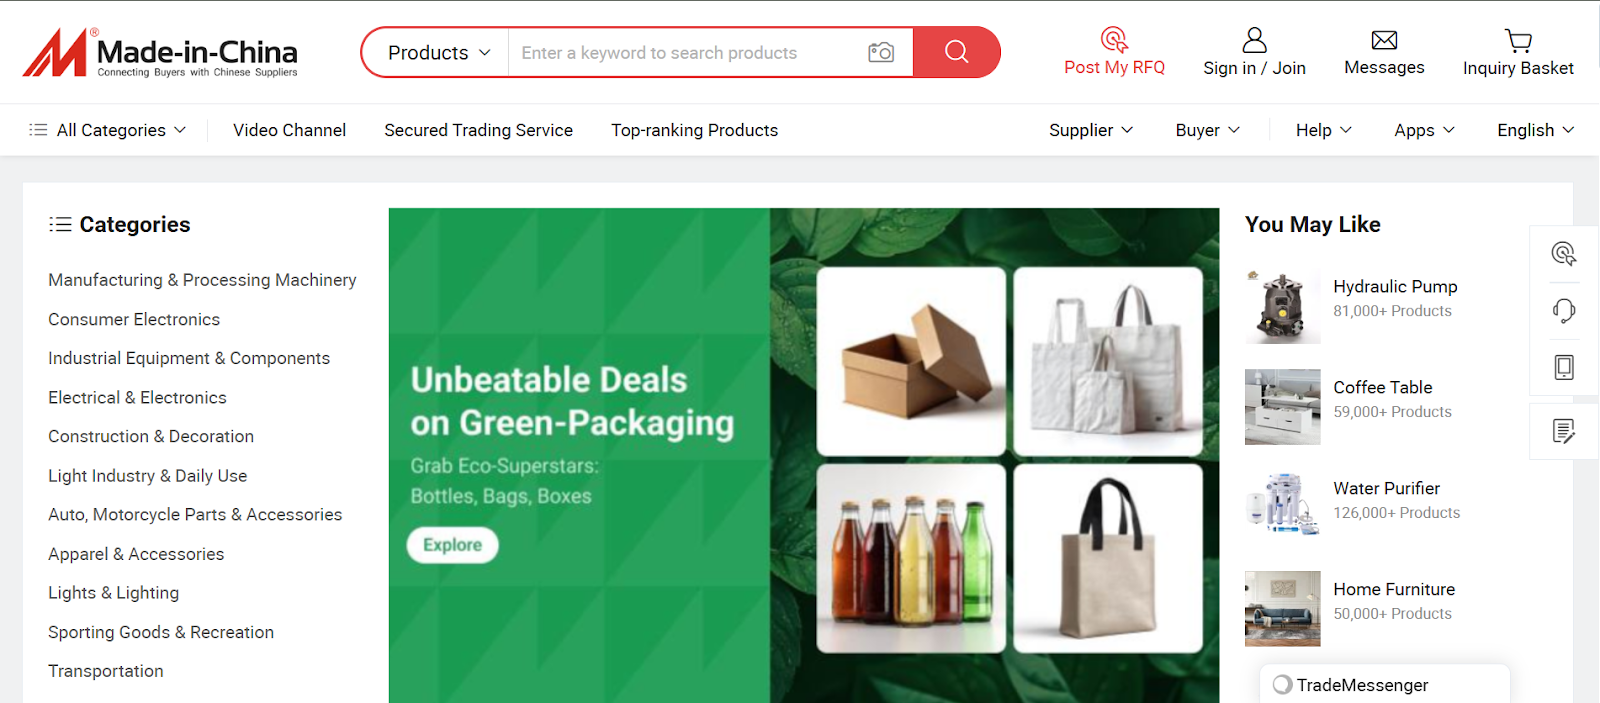Image resolution: width=1600 pixels, height=703 pixels.
Task: Click the feedback note sidebar icon
Action: (x=1564, y=431)
